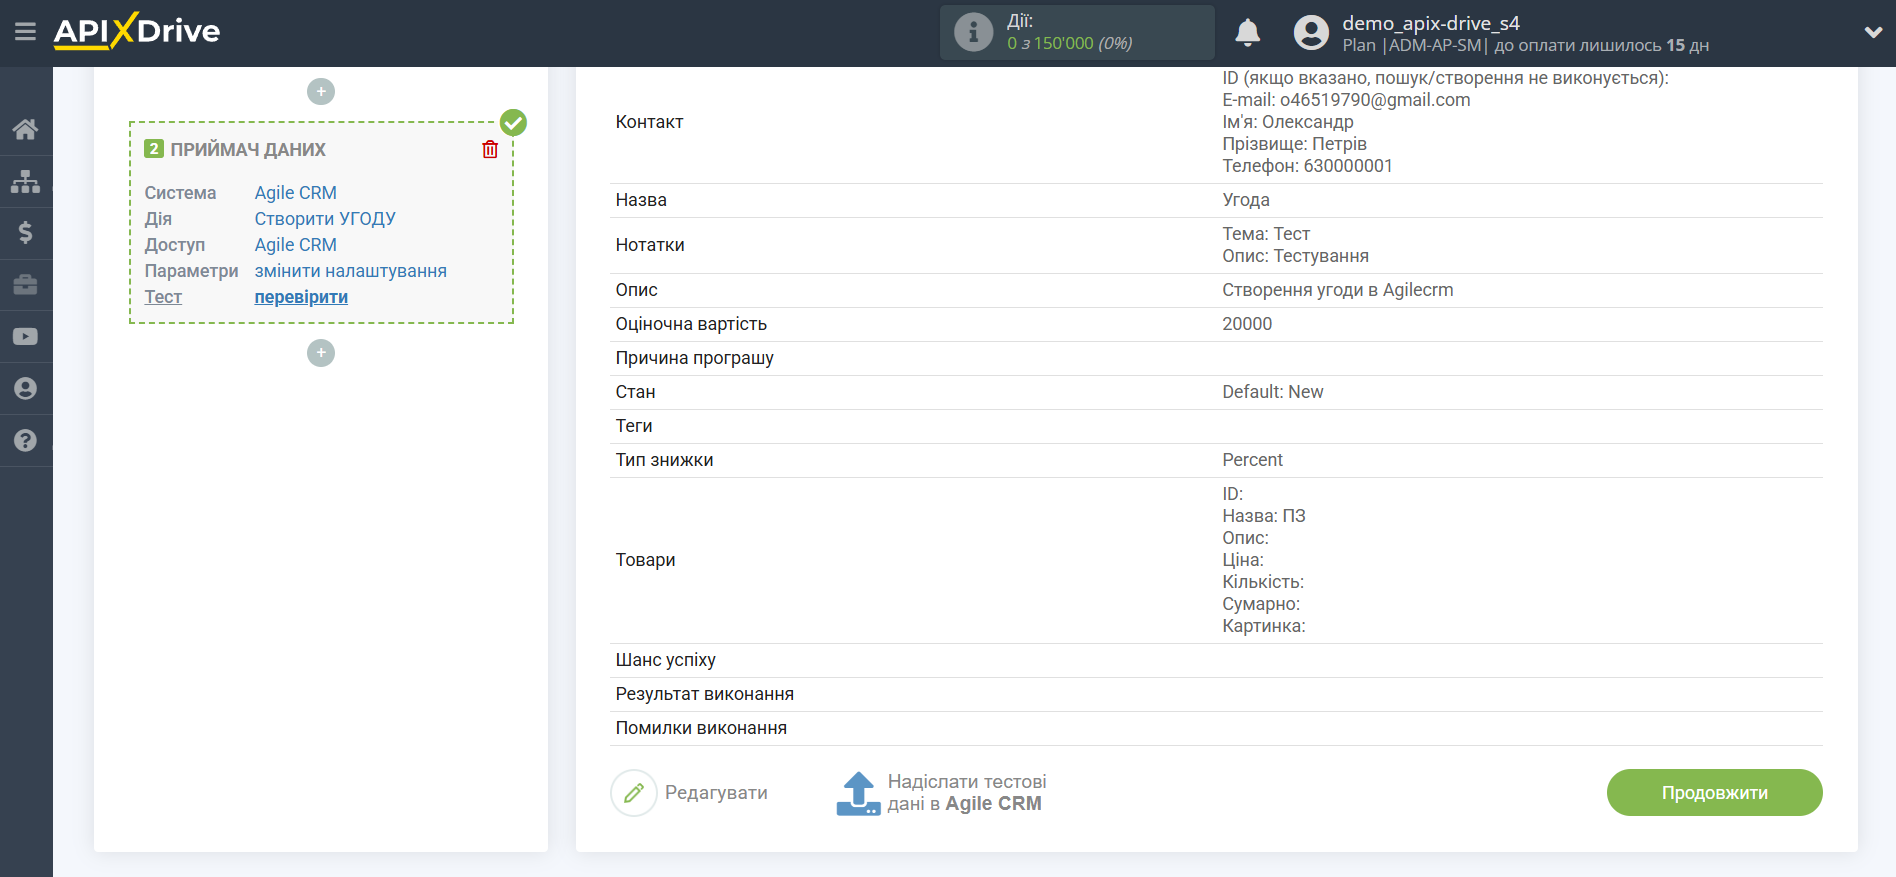Screen dimensions: 1896x877
Task: Click the Телефон: 630000001 value
Action: pos(1307,166)
